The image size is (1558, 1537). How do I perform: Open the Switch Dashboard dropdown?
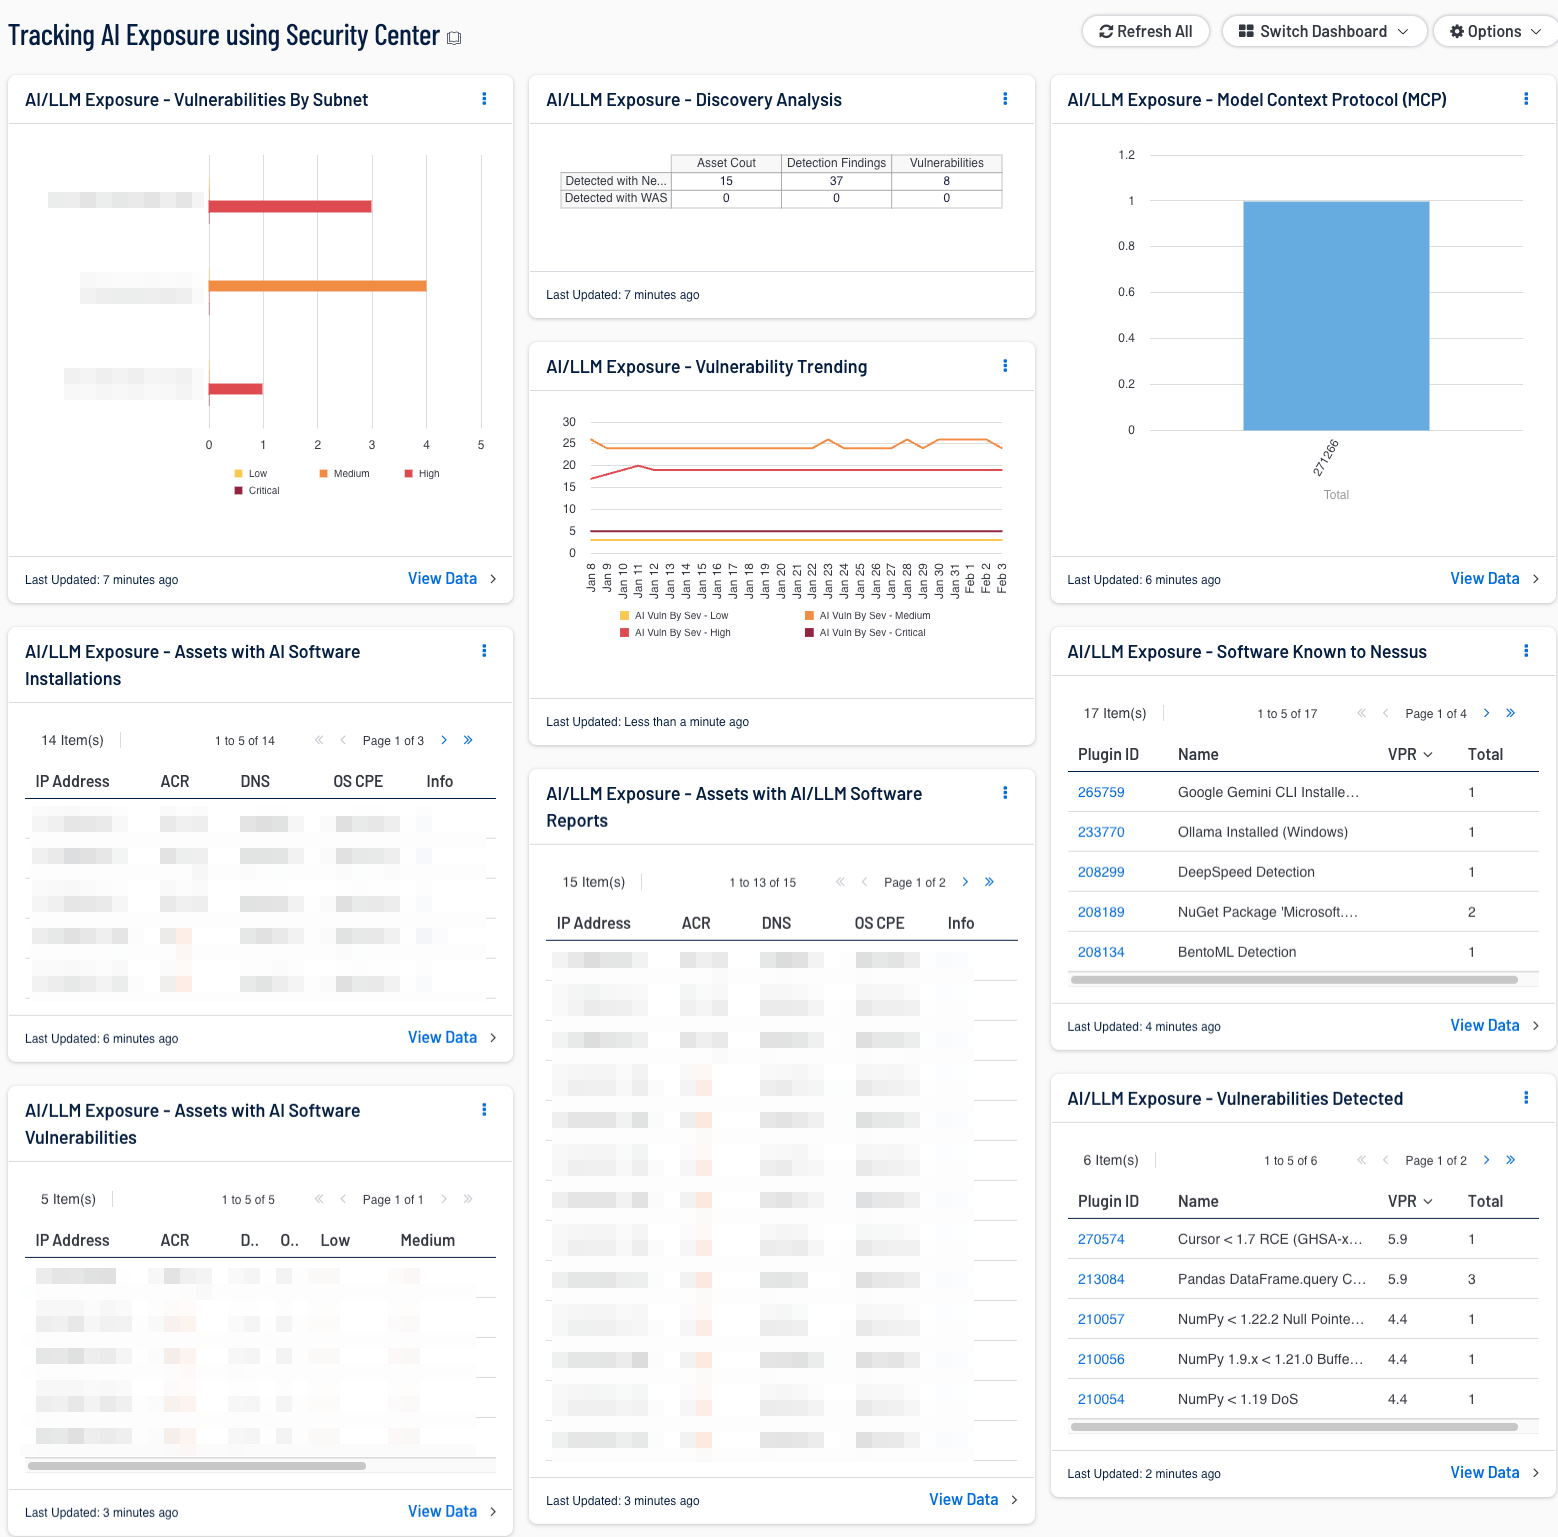[1324, 31]
